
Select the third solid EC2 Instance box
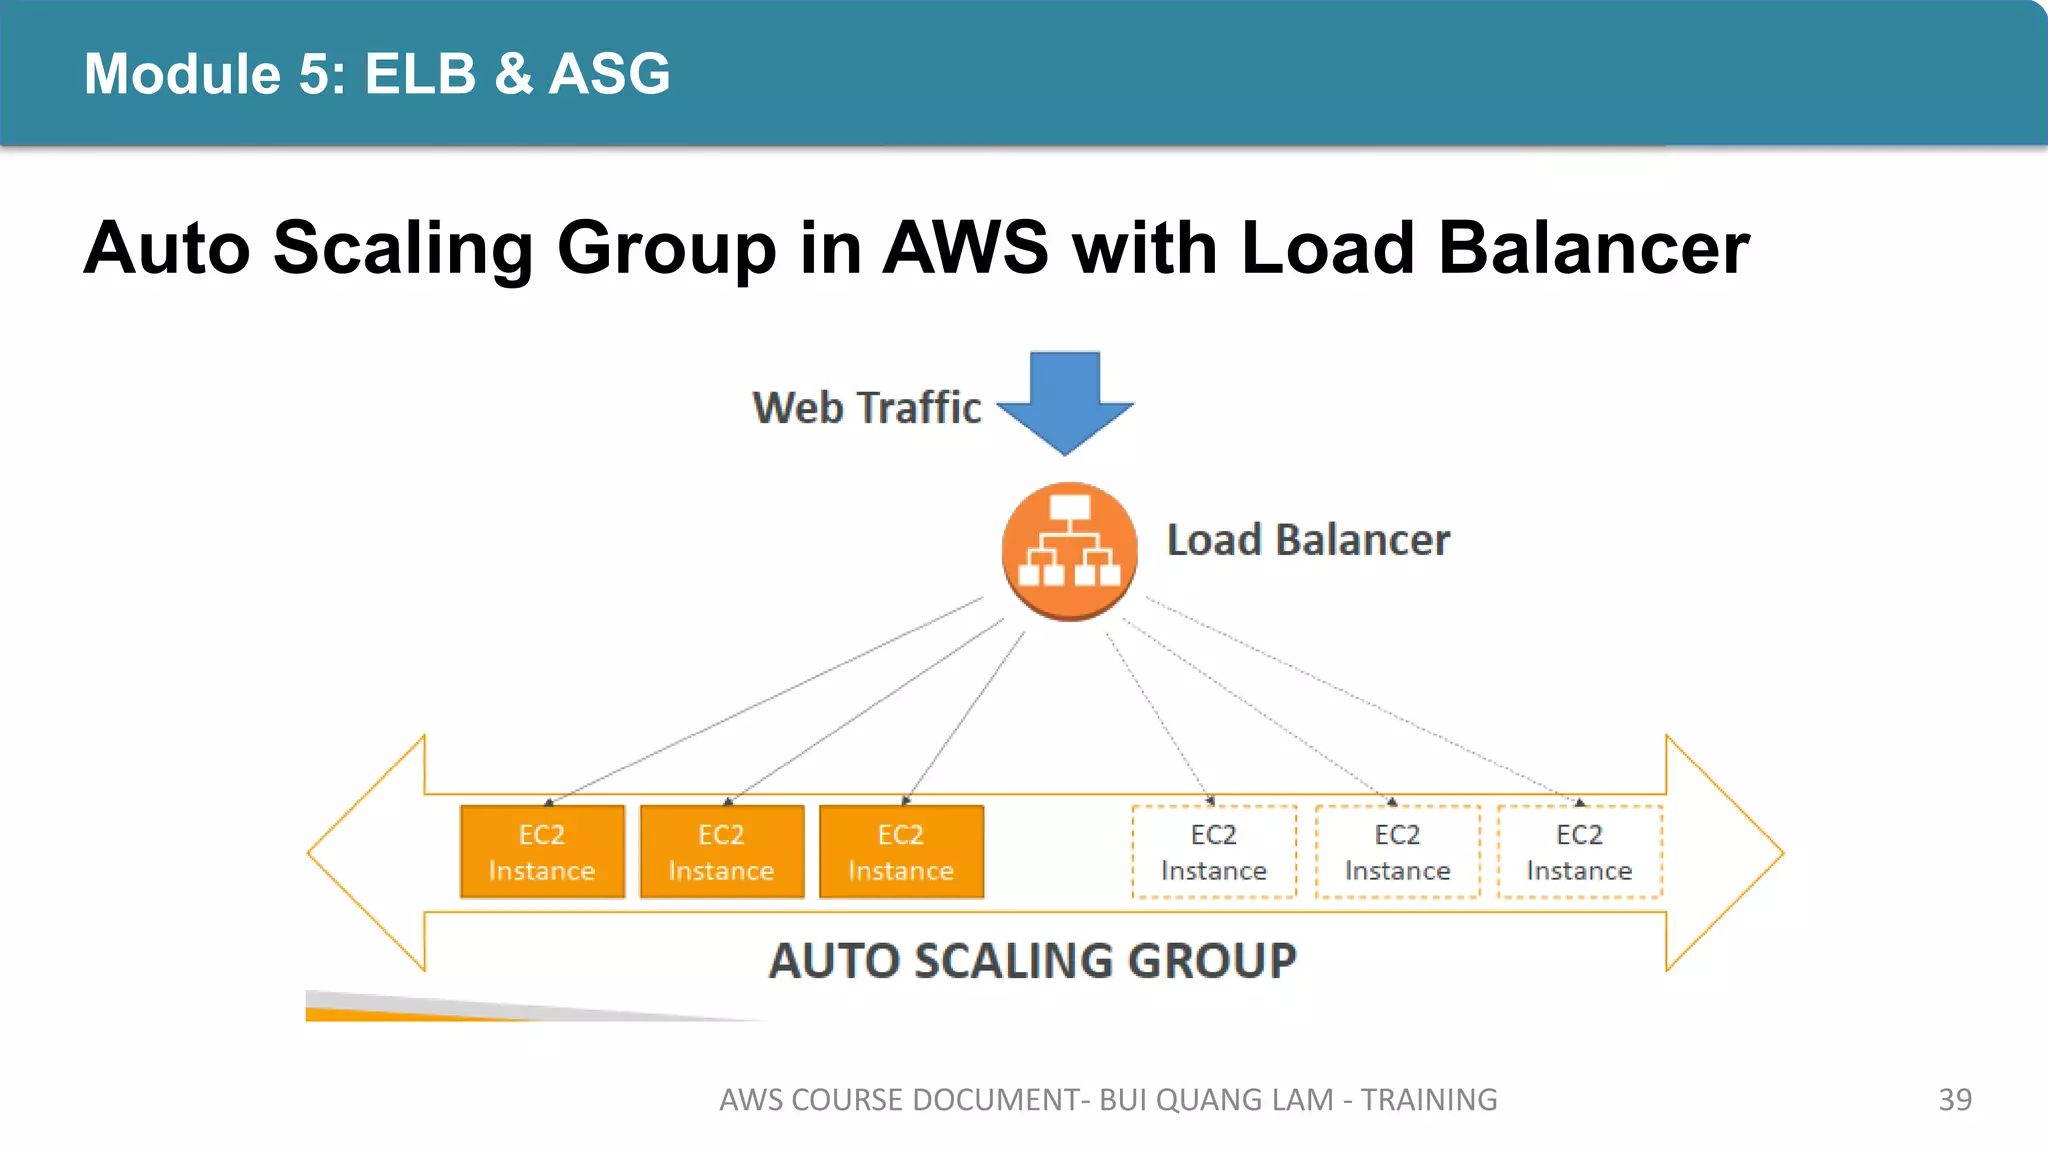[901, 852]
